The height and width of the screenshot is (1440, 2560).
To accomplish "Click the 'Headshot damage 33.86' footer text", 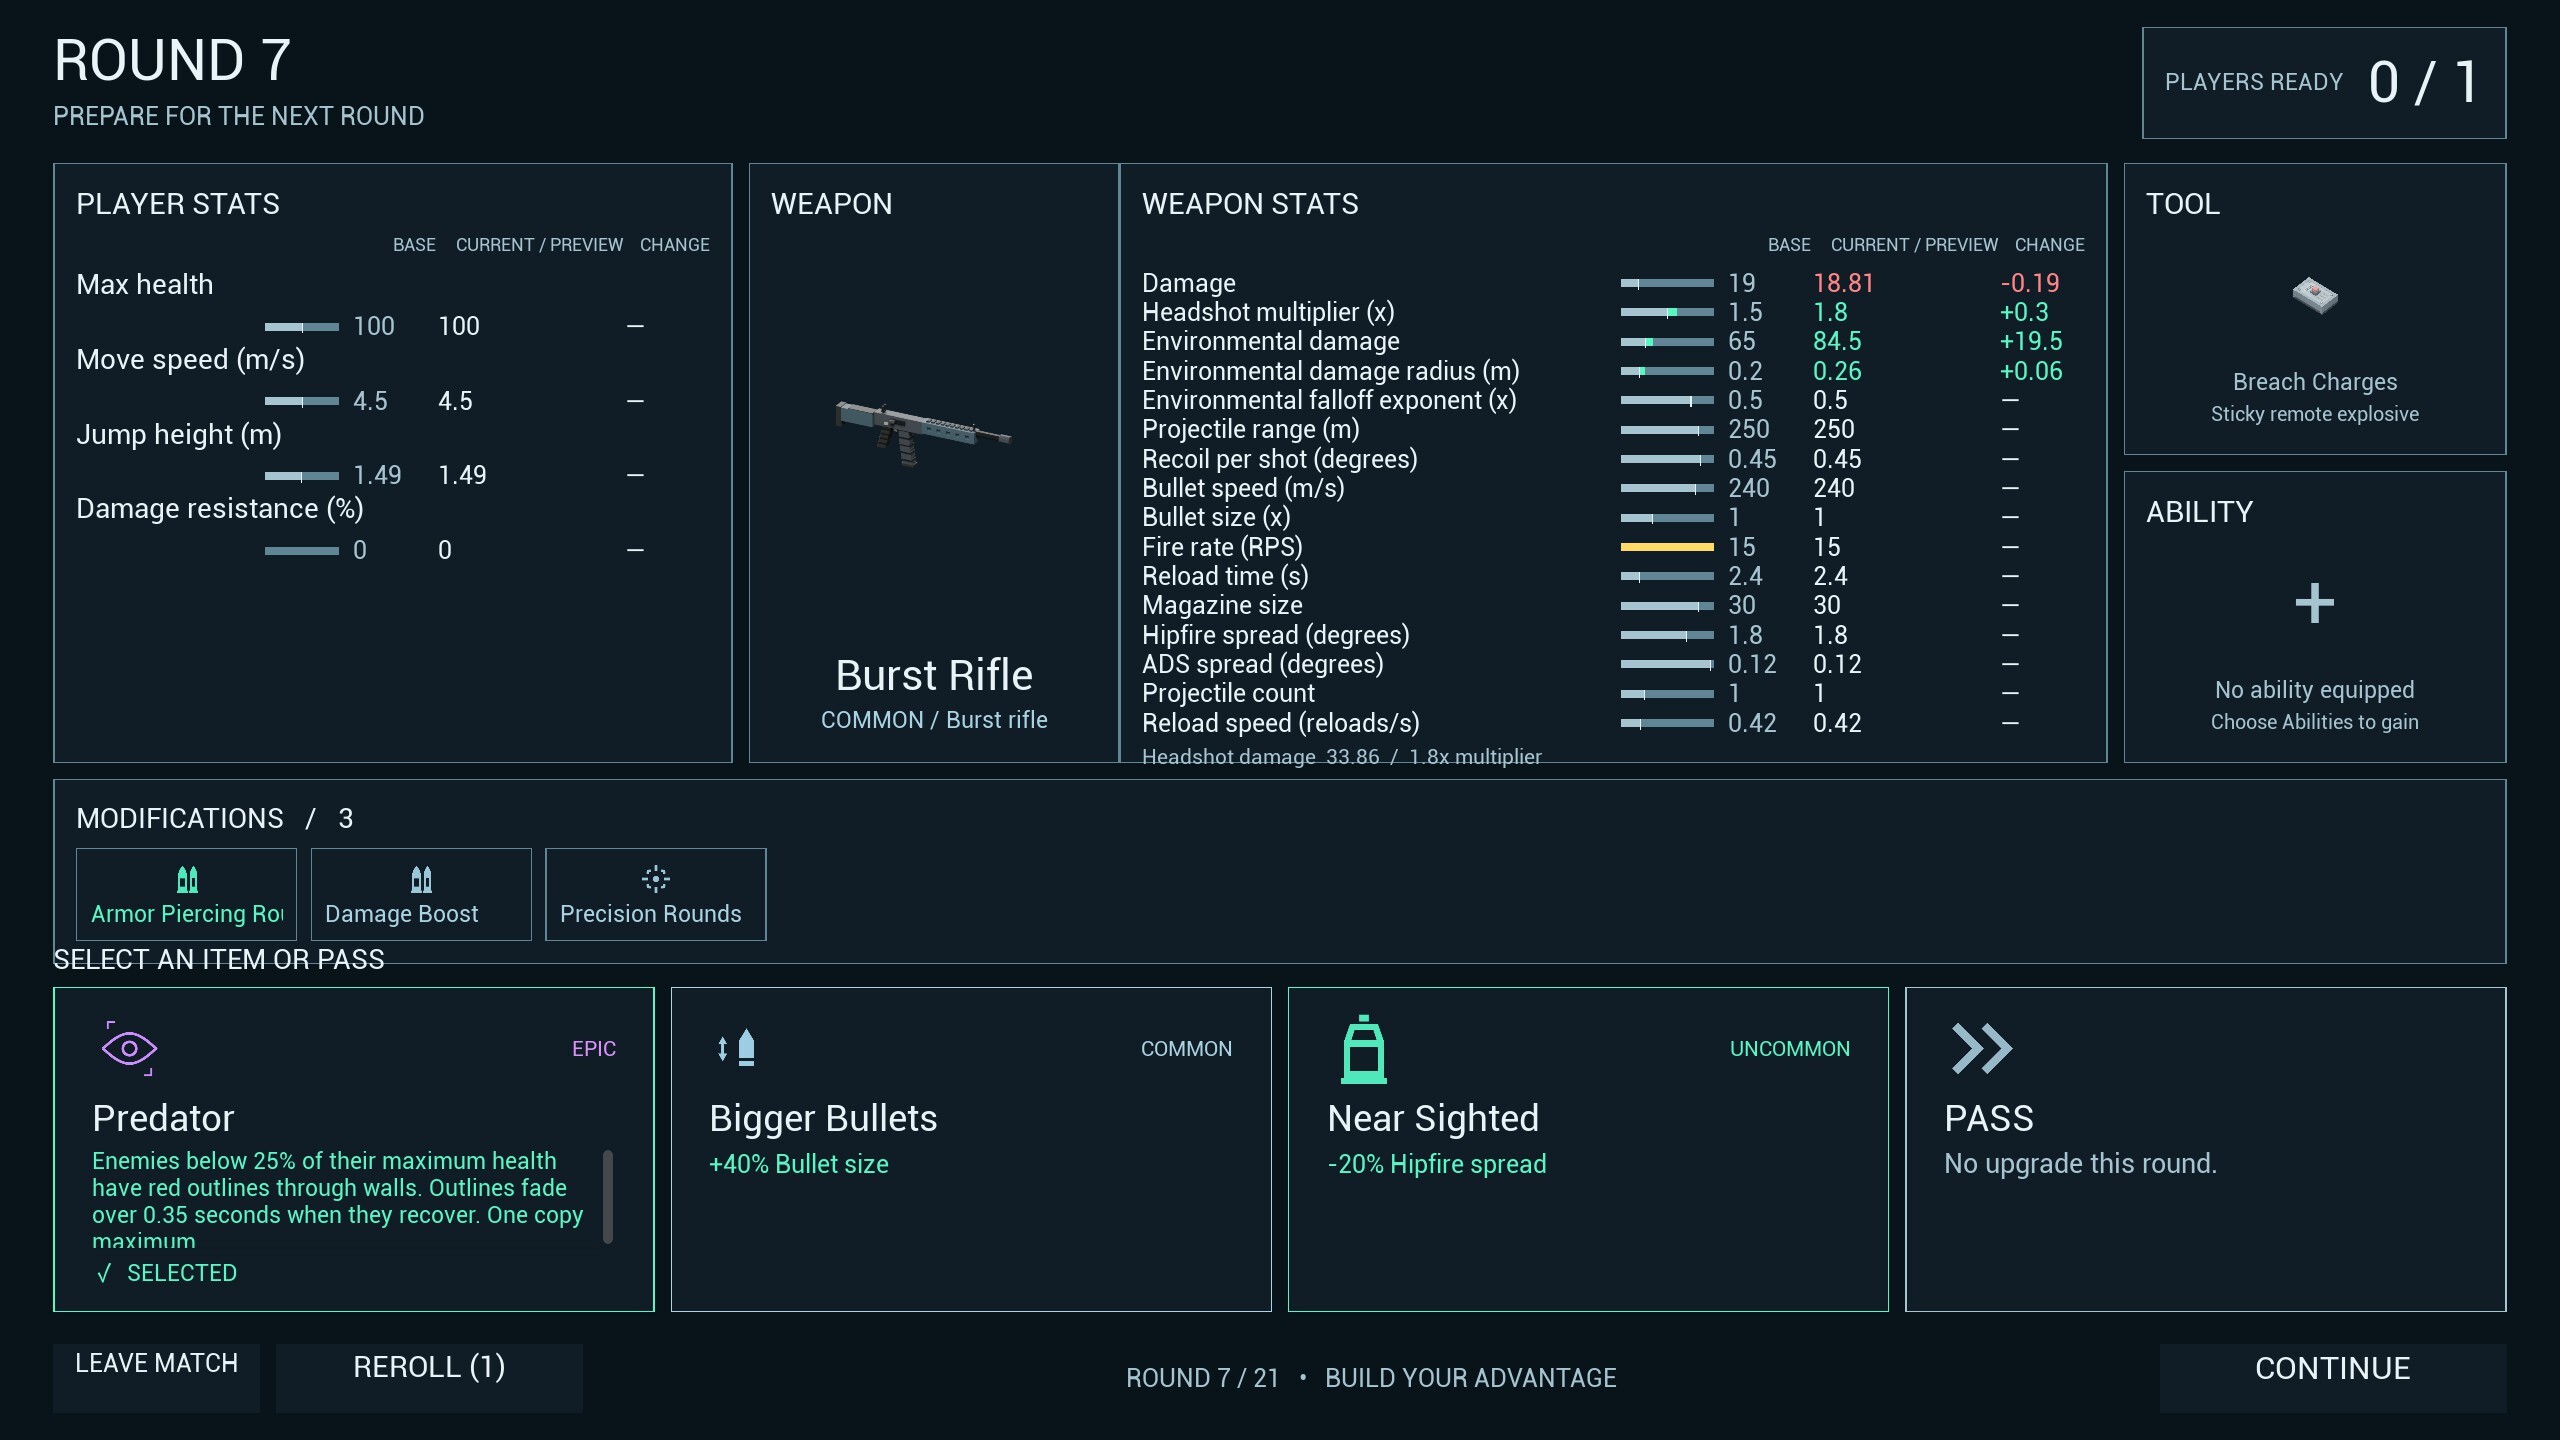I will (1260, 756).
